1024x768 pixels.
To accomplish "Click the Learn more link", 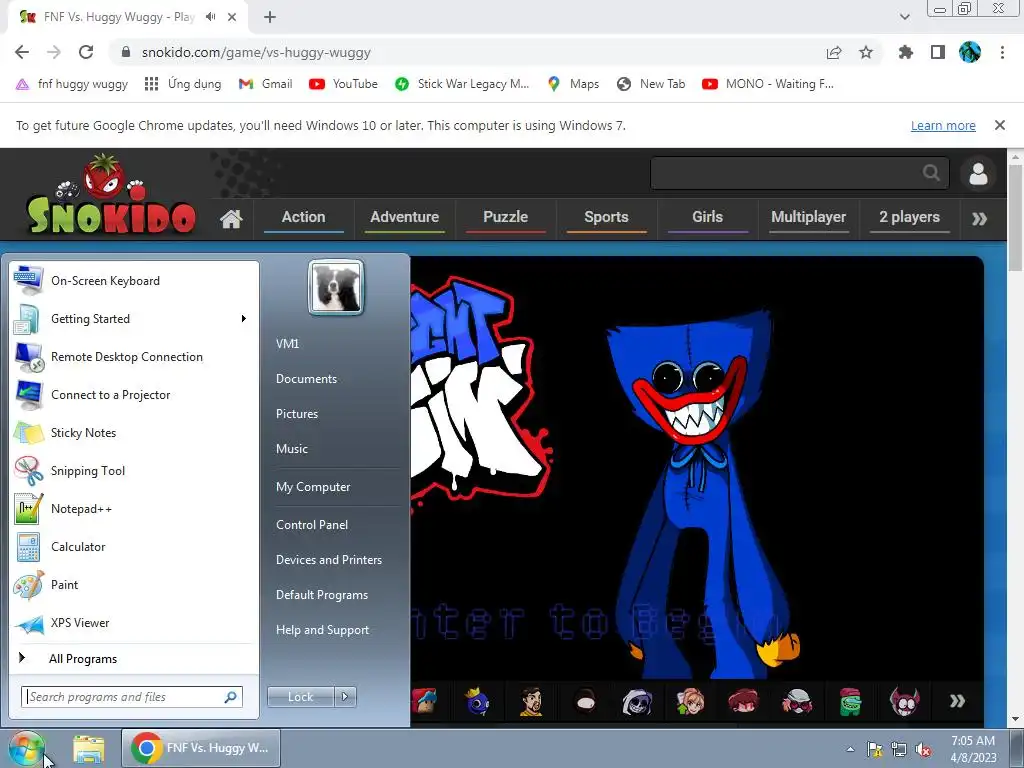I will (x=943, y=125).
